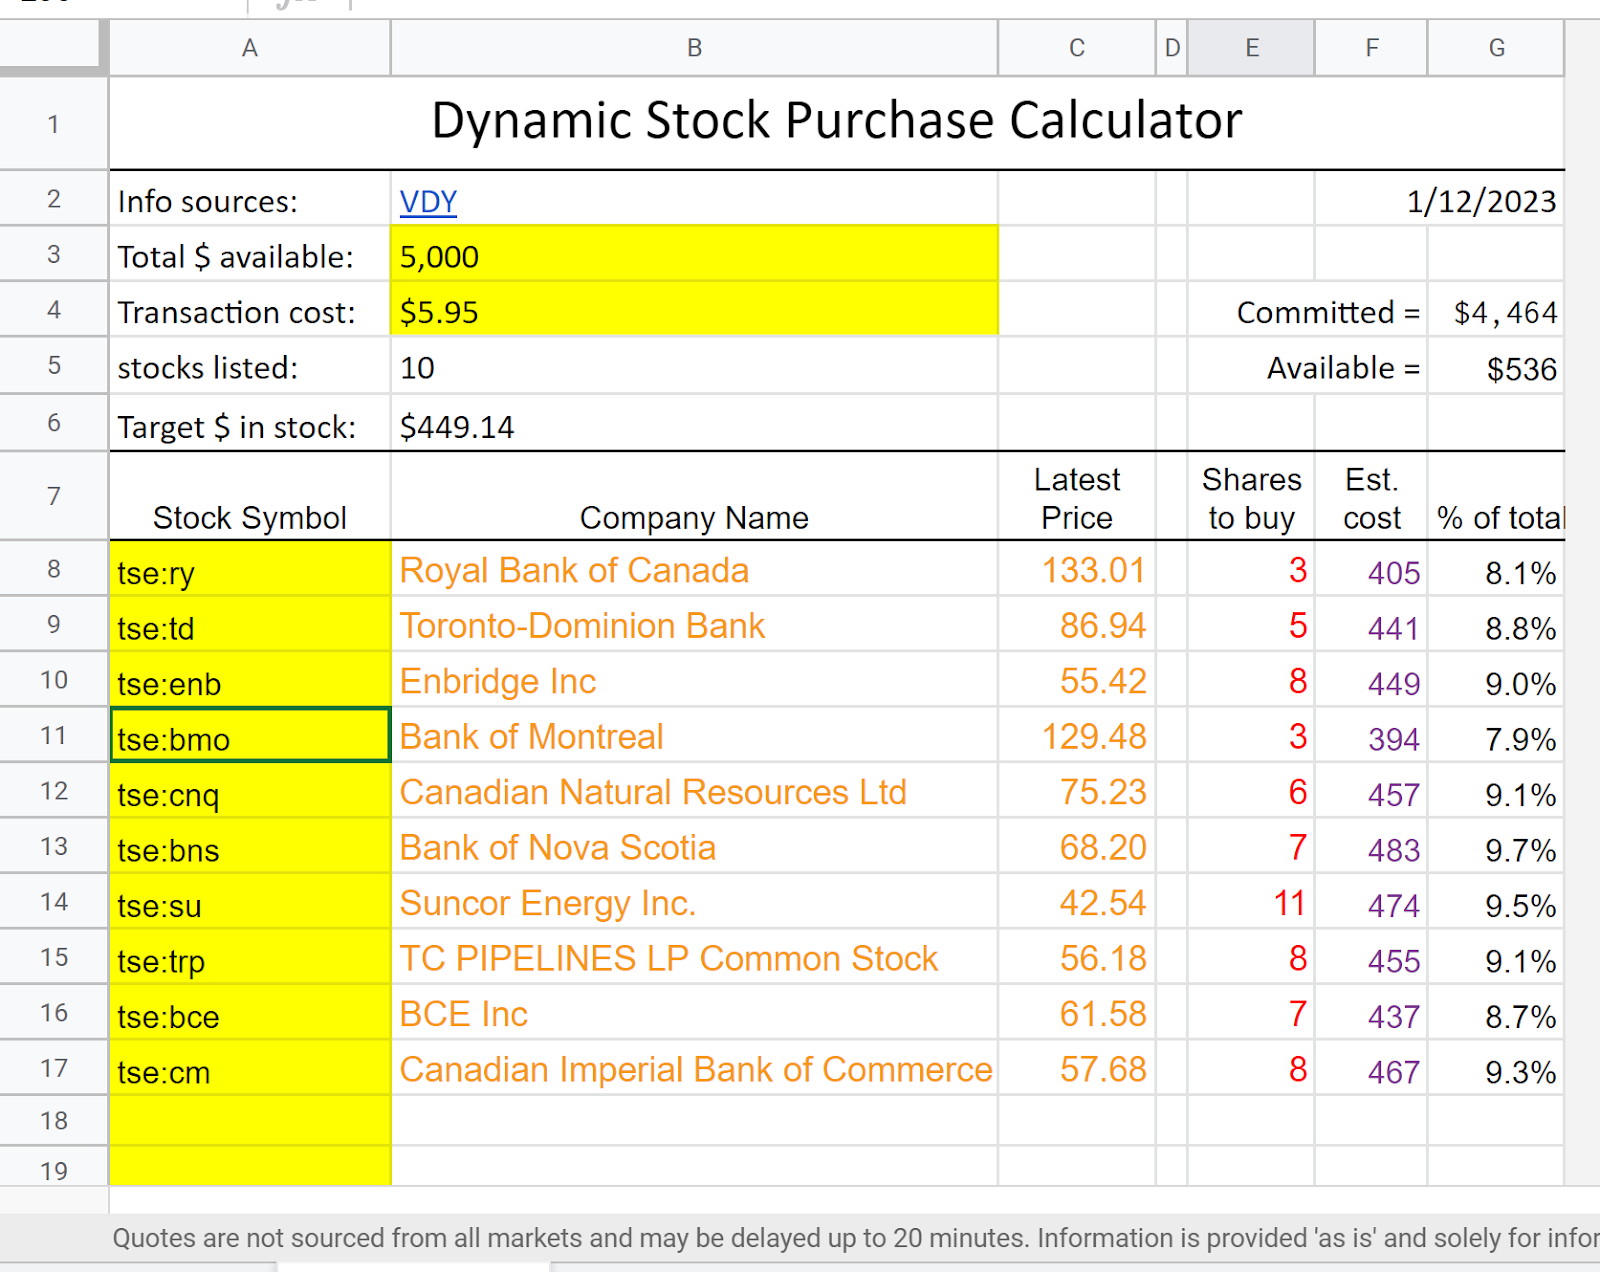Screen dimensions: 1600x1272
Task: Select column A header
Action: [250, 48]
